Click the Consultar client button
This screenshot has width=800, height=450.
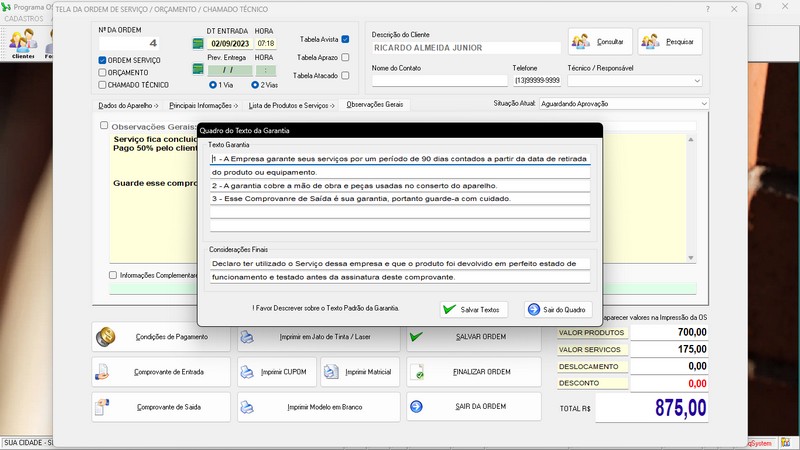[600, 41]
